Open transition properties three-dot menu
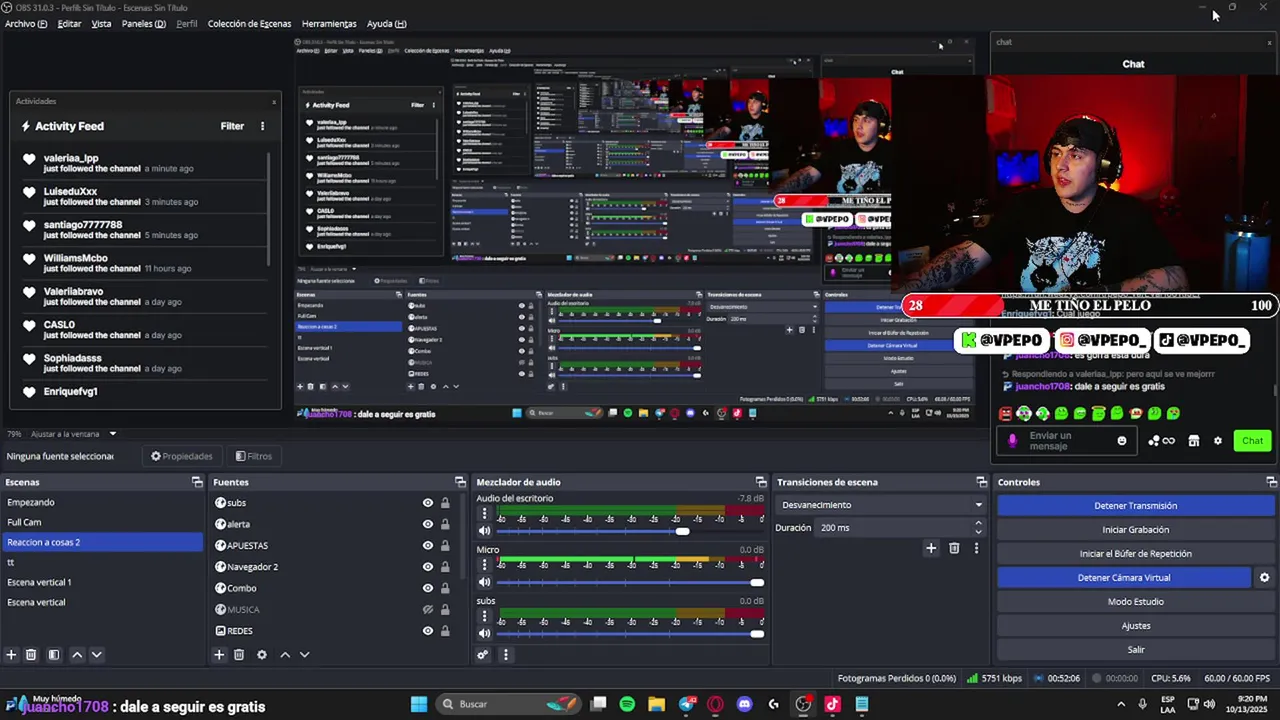This screenshot has width=1280, height=720. [x=976, y=548]
